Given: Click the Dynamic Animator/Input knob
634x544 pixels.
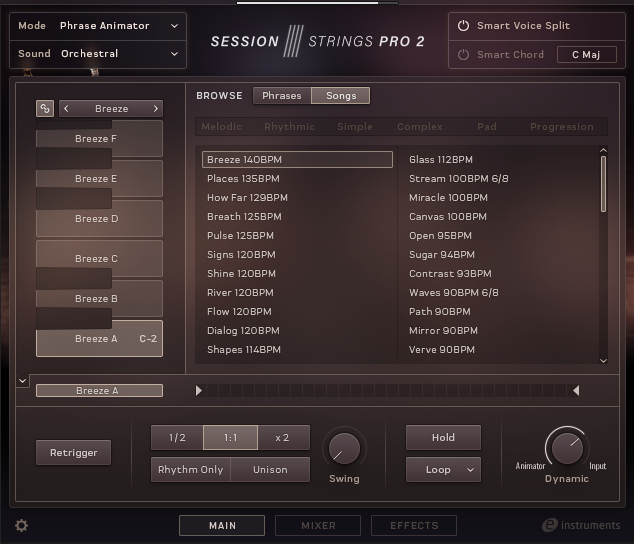Looking at the screenshot, I should pos(567,448).
